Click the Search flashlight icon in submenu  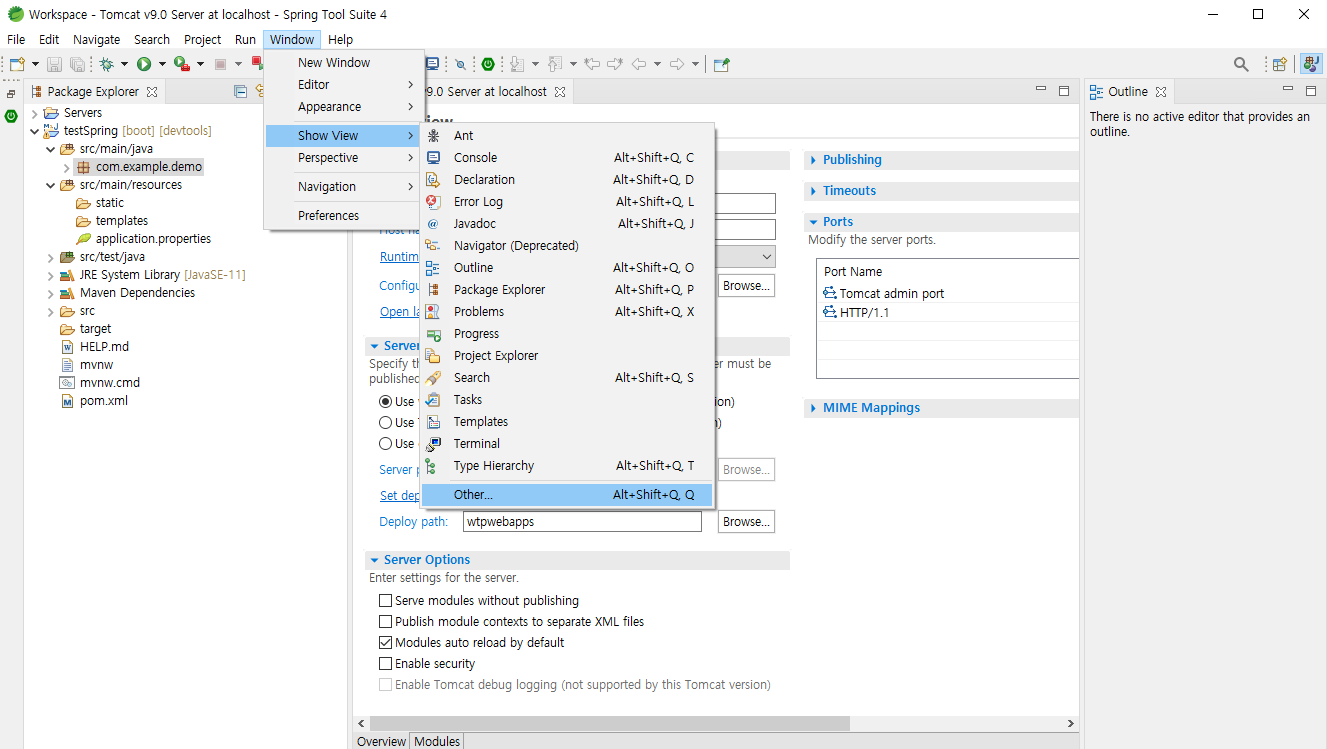point(433,377)
